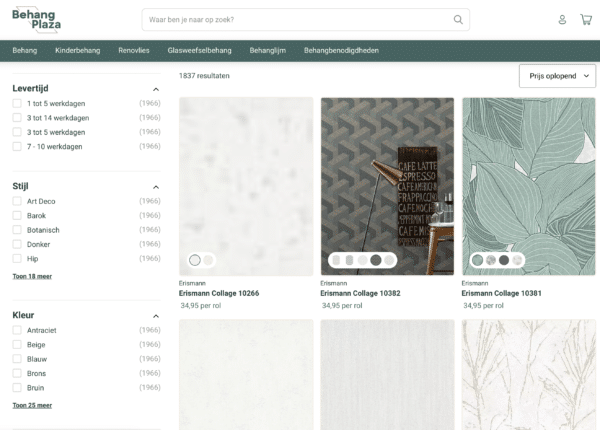
Task: Select the Beige color filter
Action: click(x=17, y=345)
